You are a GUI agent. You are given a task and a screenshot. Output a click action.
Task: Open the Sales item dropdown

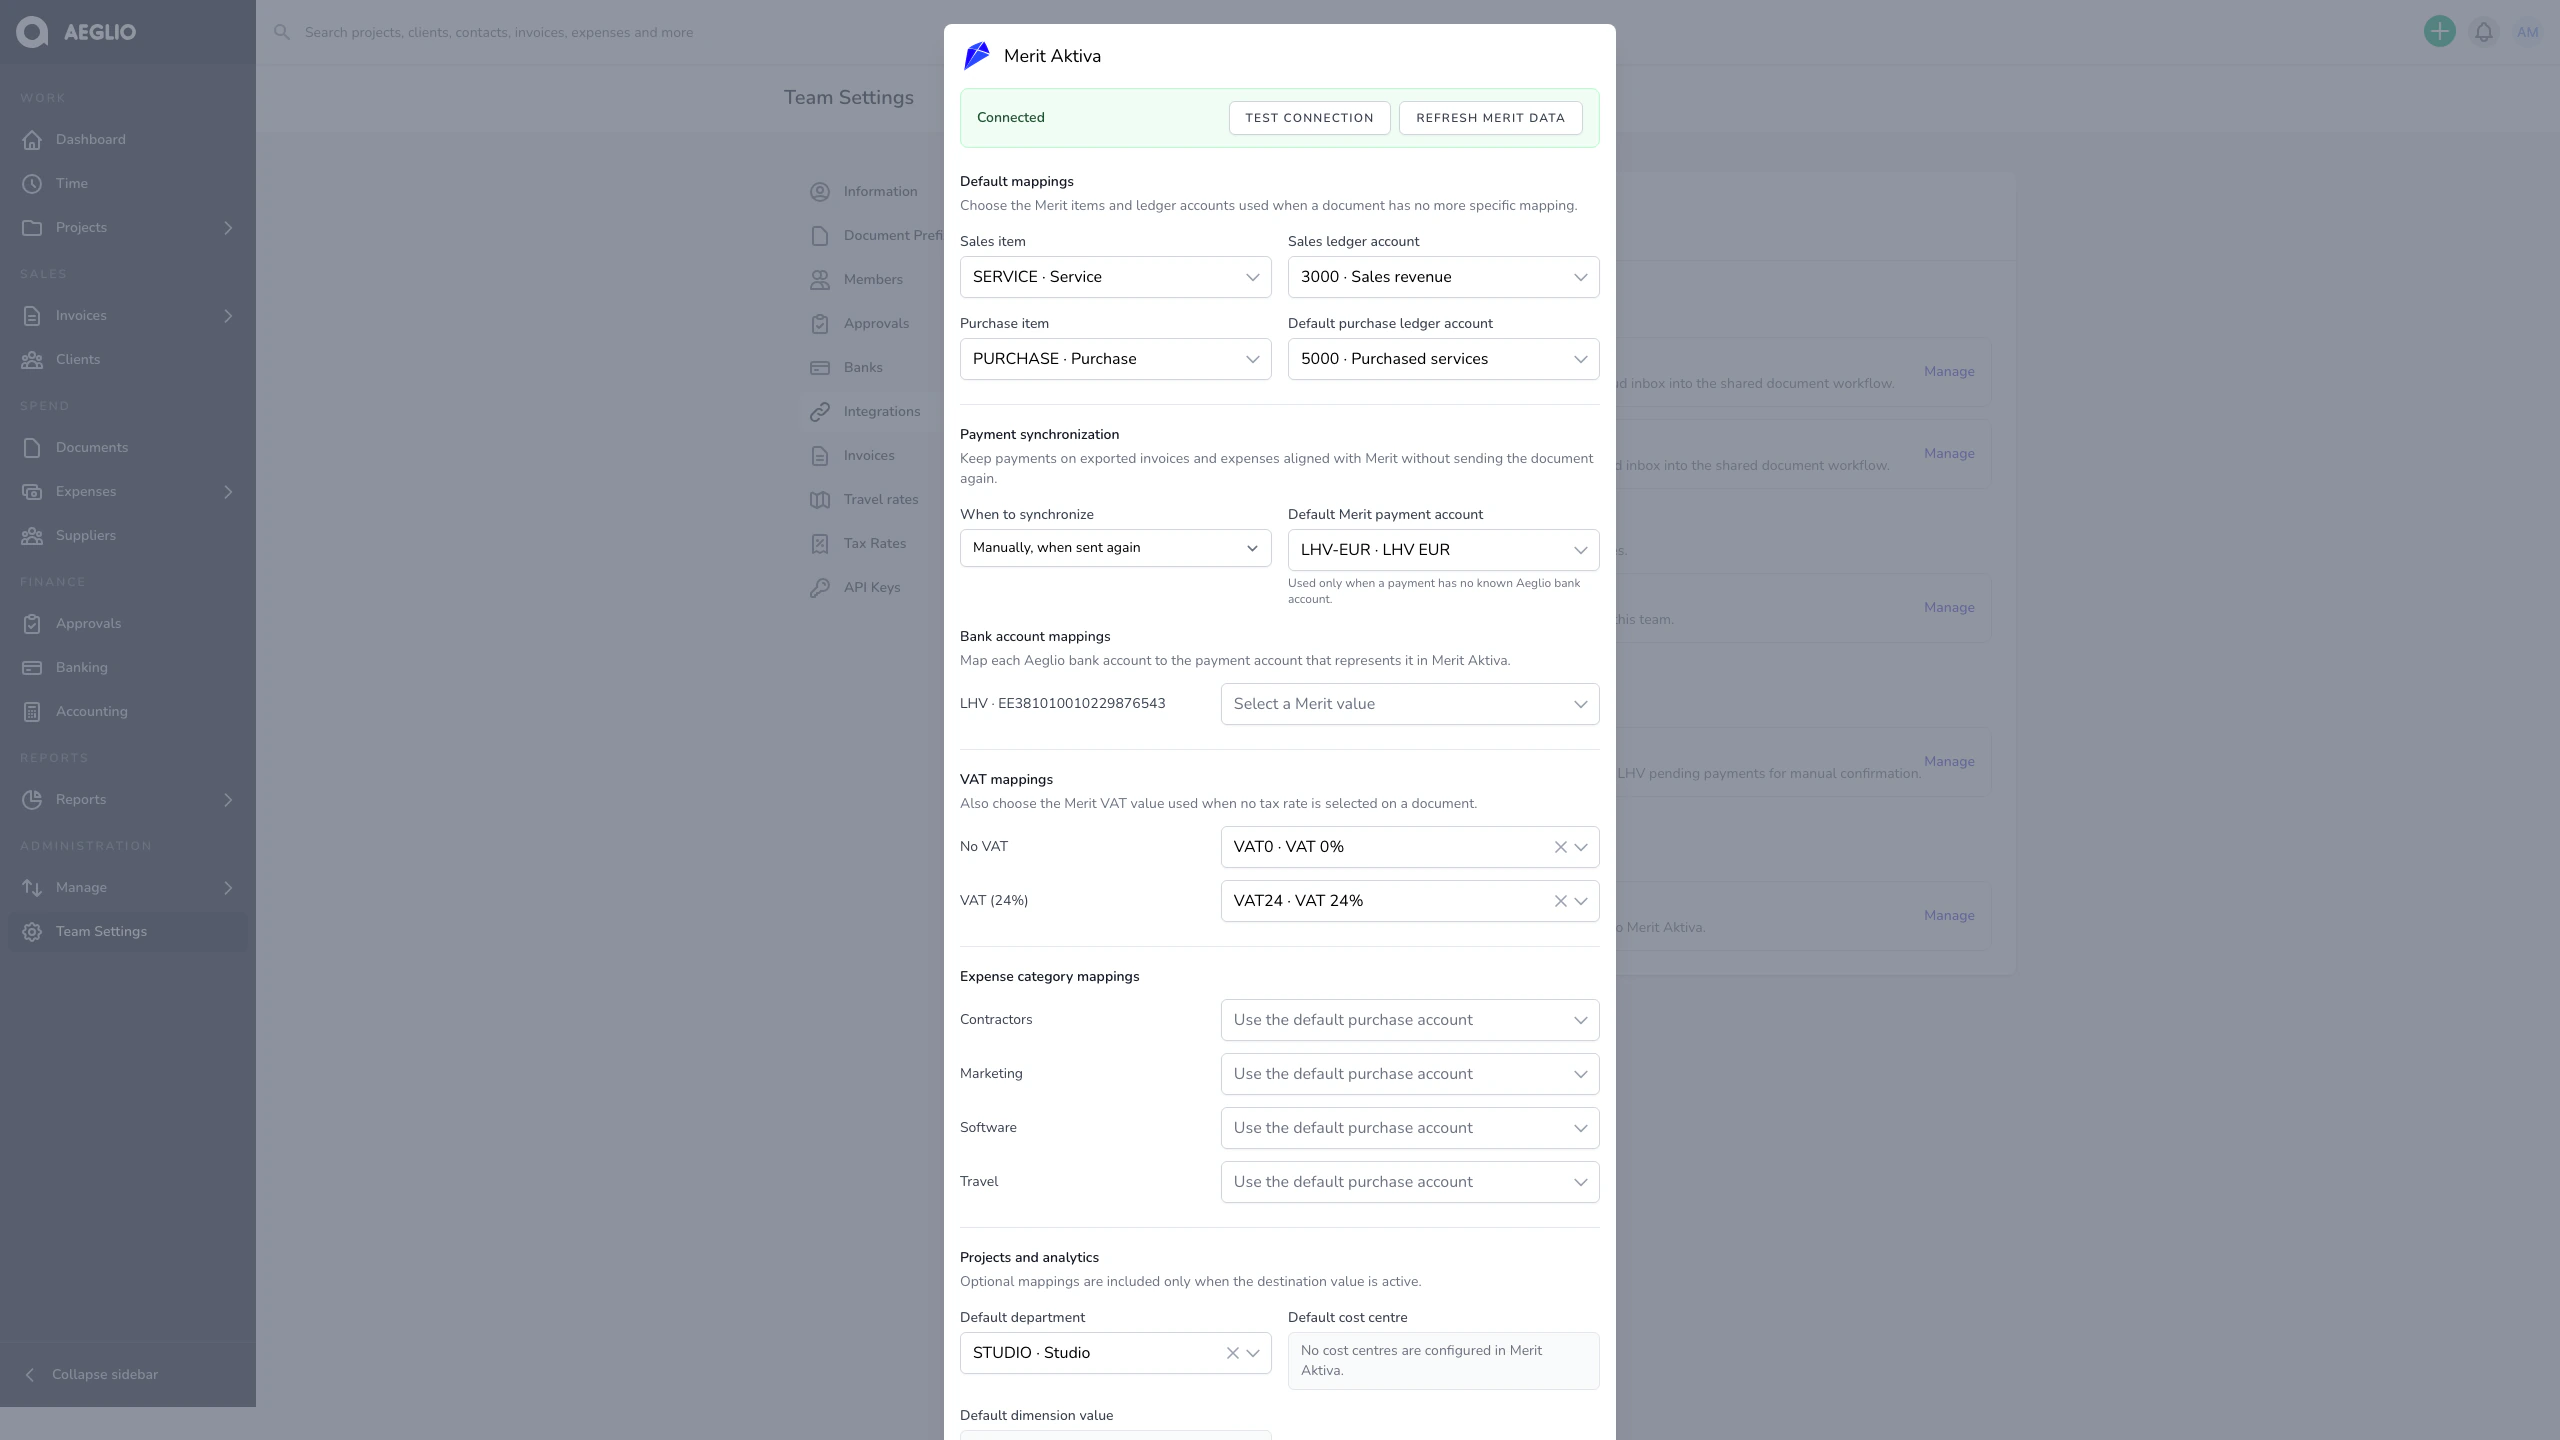(1116, 277)
